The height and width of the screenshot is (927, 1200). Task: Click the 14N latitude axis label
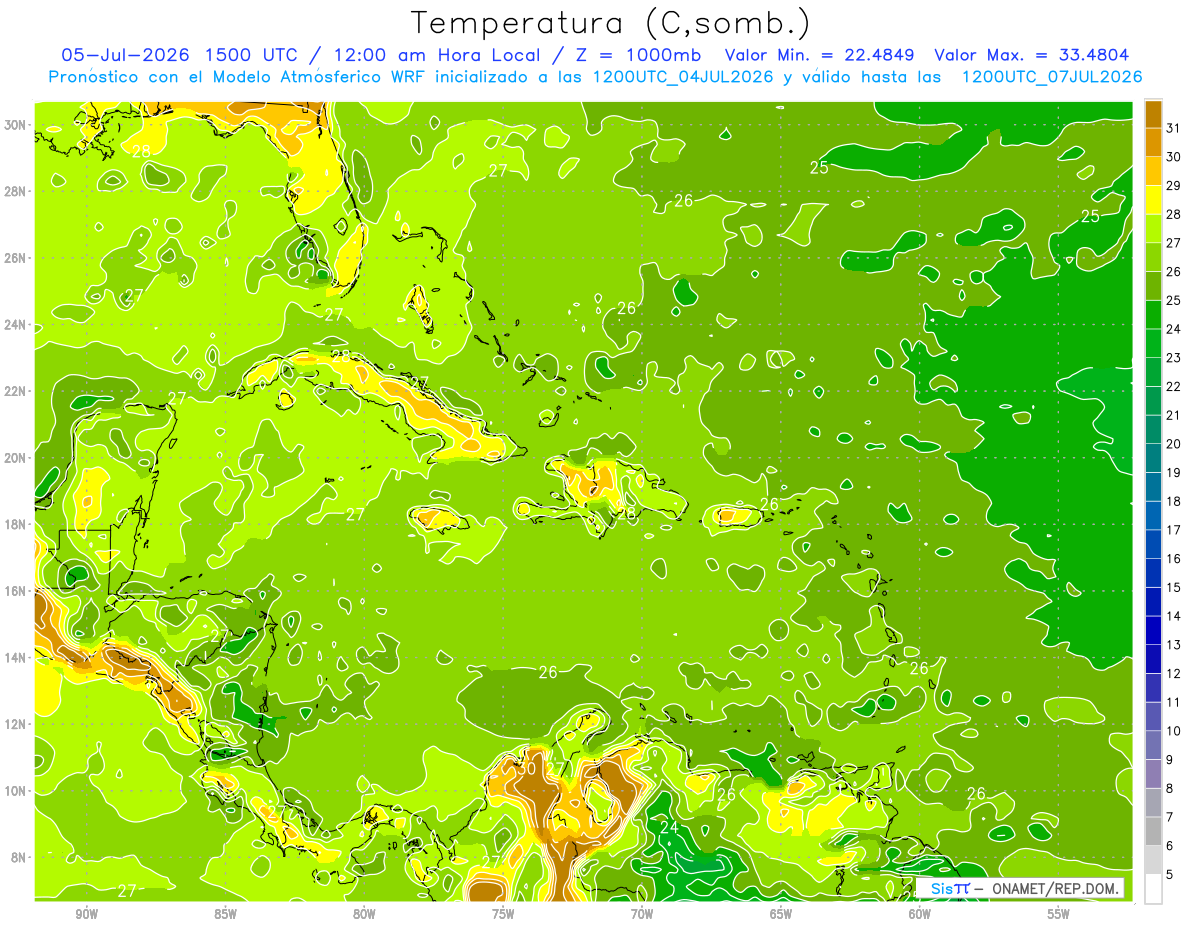(16, 657)
